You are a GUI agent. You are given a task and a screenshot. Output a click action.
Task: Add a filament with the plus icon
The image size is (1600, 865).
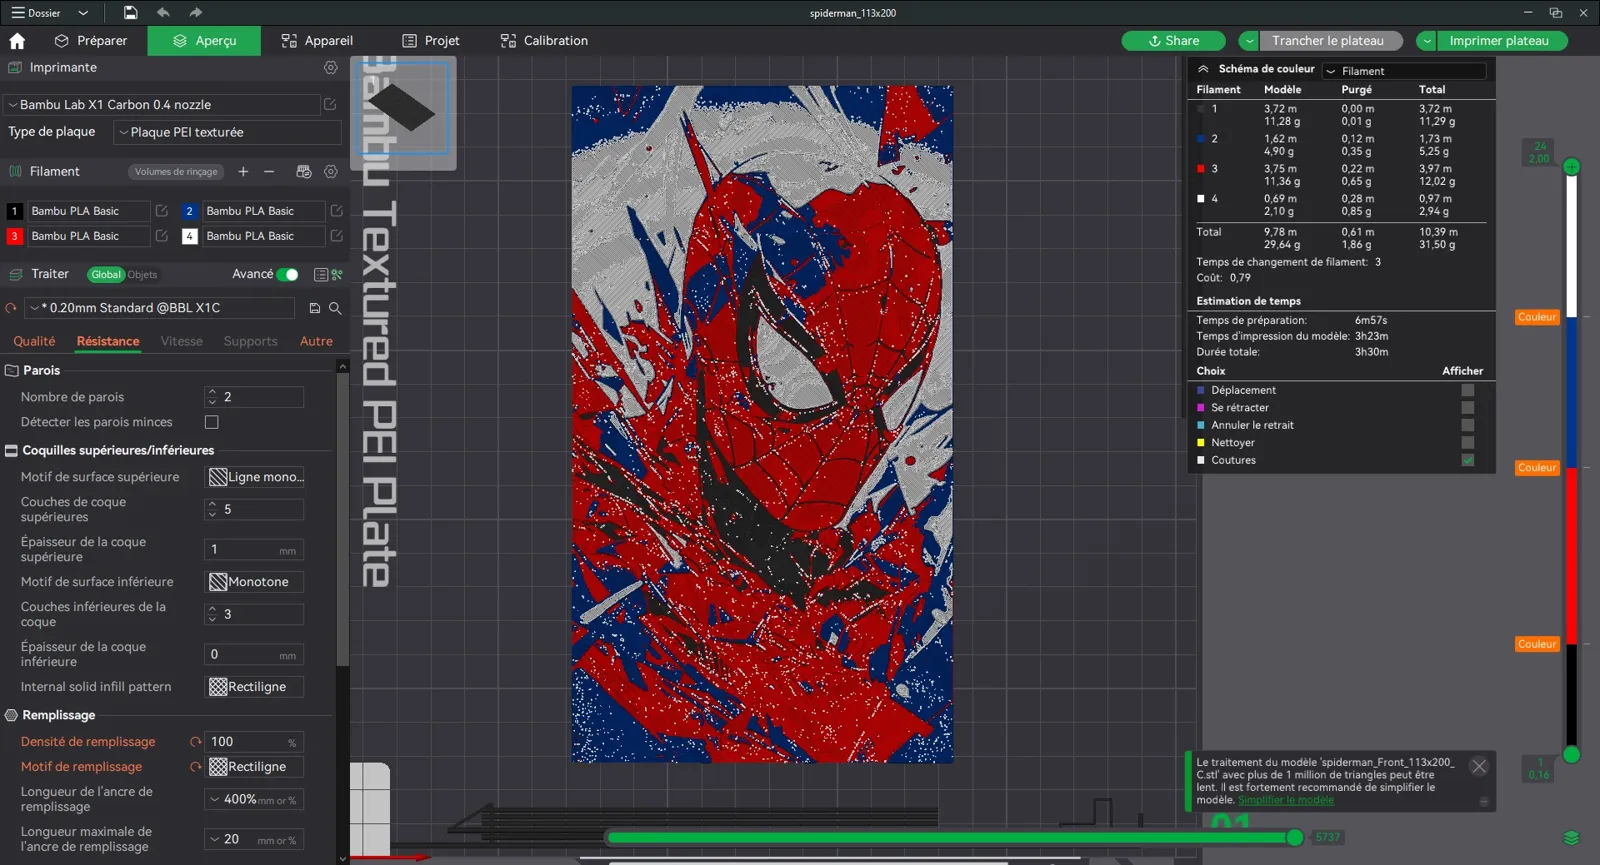pyautogui.click(x=243, y=172)
